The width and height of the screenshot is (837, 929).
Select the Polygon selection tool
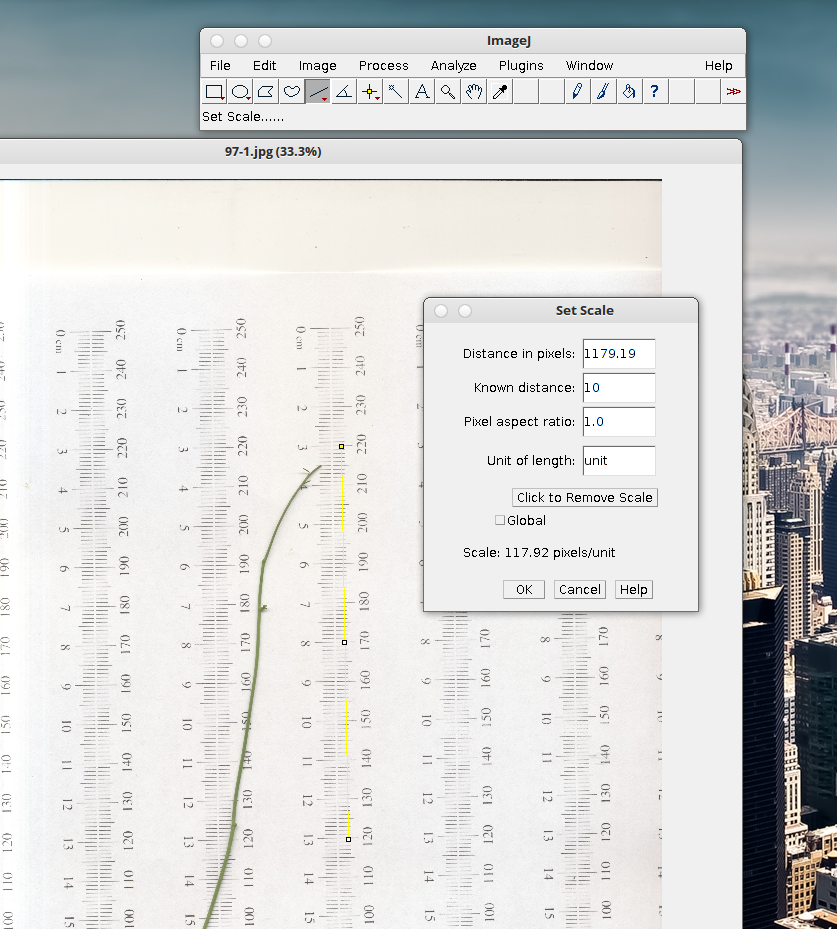coord(266,92)
